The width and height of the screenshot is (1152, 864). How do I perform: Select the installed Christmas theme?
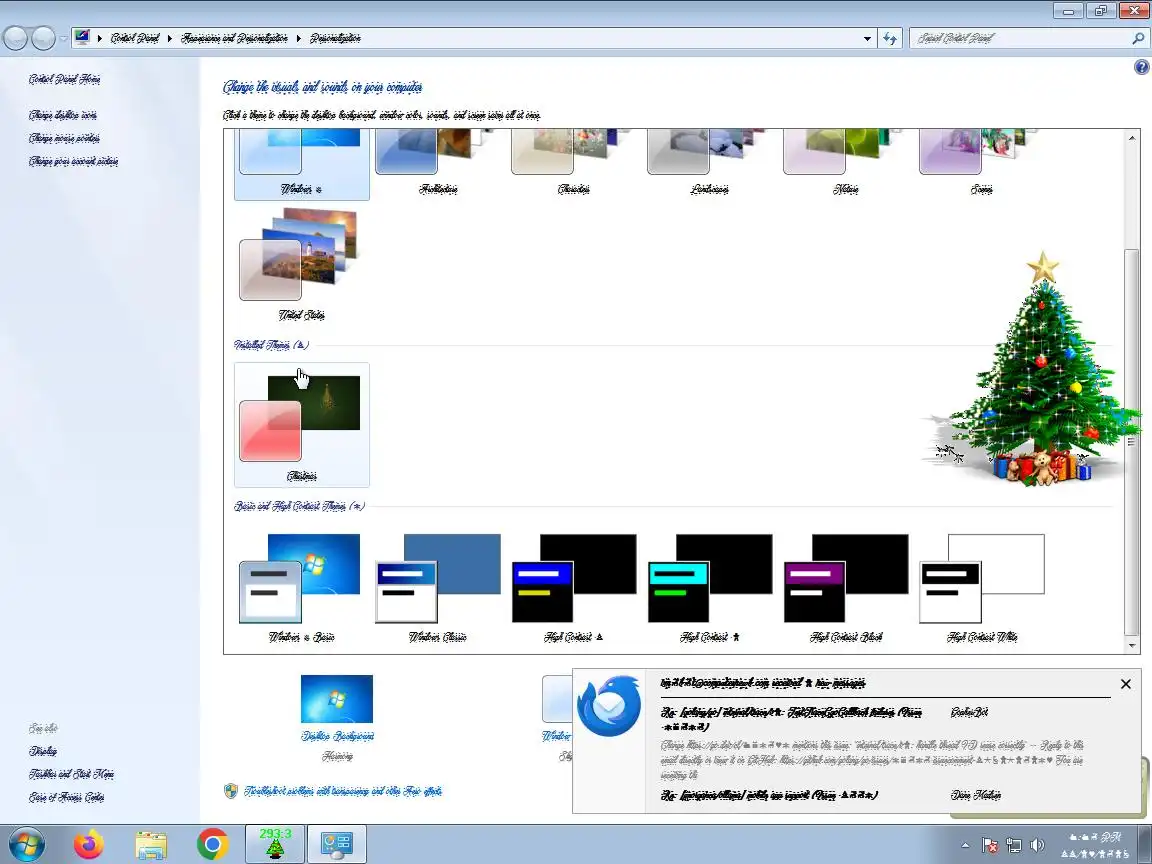tap(301, 425)
